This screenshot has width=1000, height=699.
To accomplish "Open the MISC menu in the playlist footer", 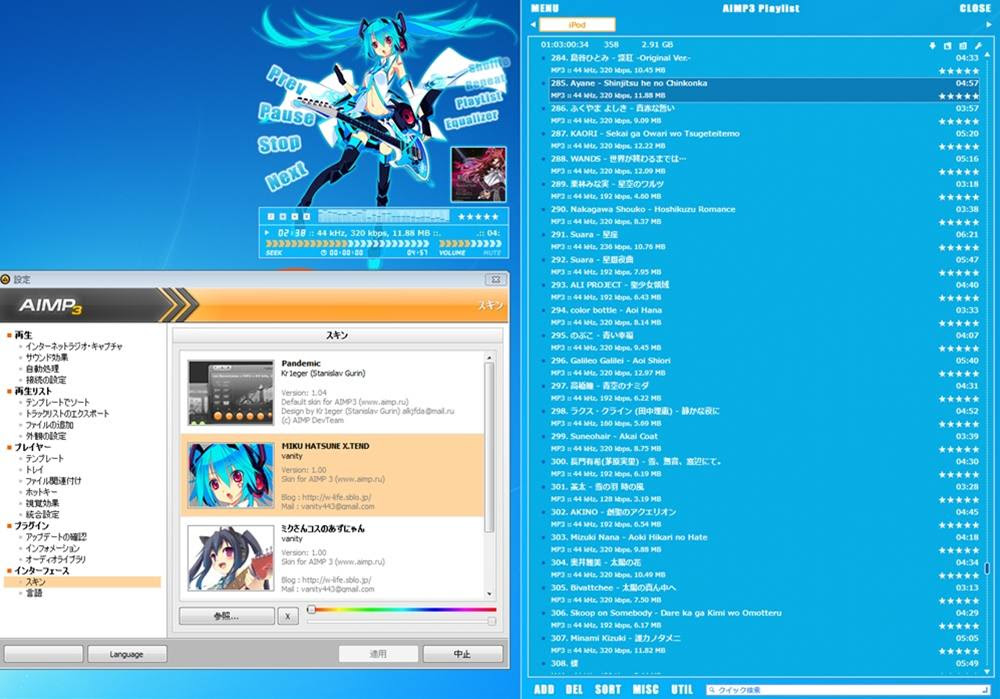I will (645, 689).
